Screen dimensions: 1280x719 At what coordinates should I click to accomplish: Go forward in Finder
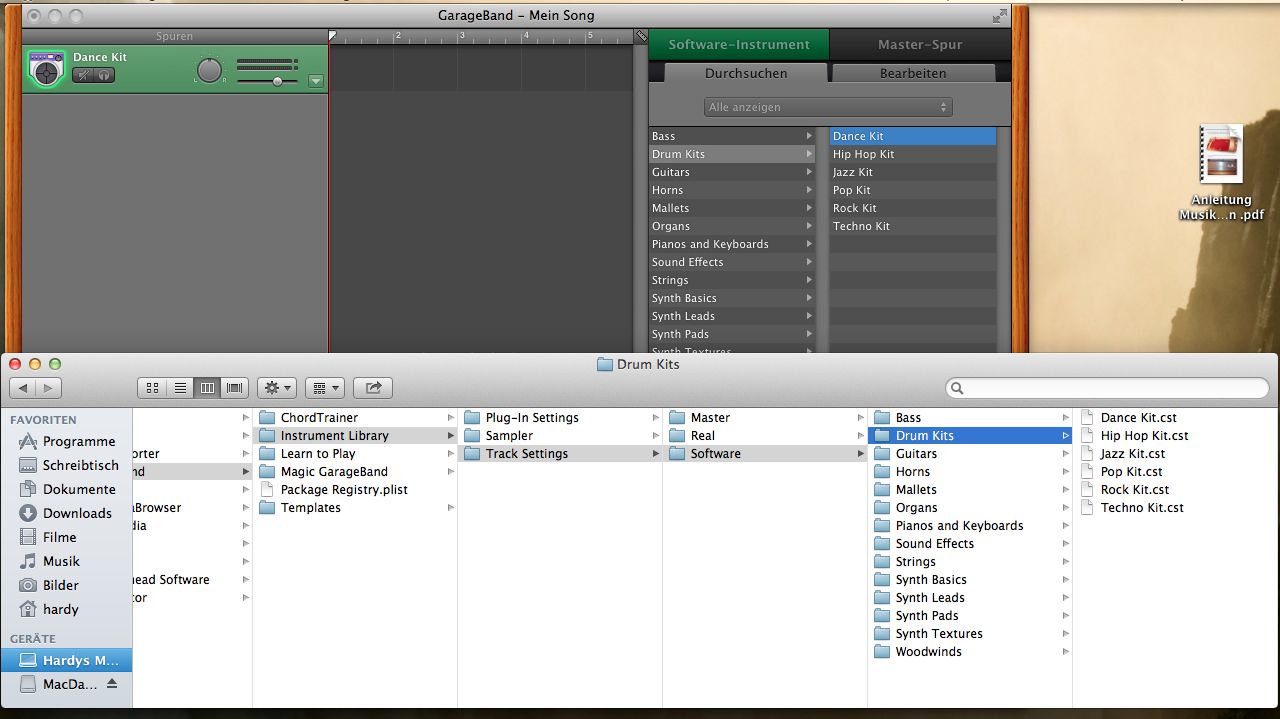(x=48, y=388)
